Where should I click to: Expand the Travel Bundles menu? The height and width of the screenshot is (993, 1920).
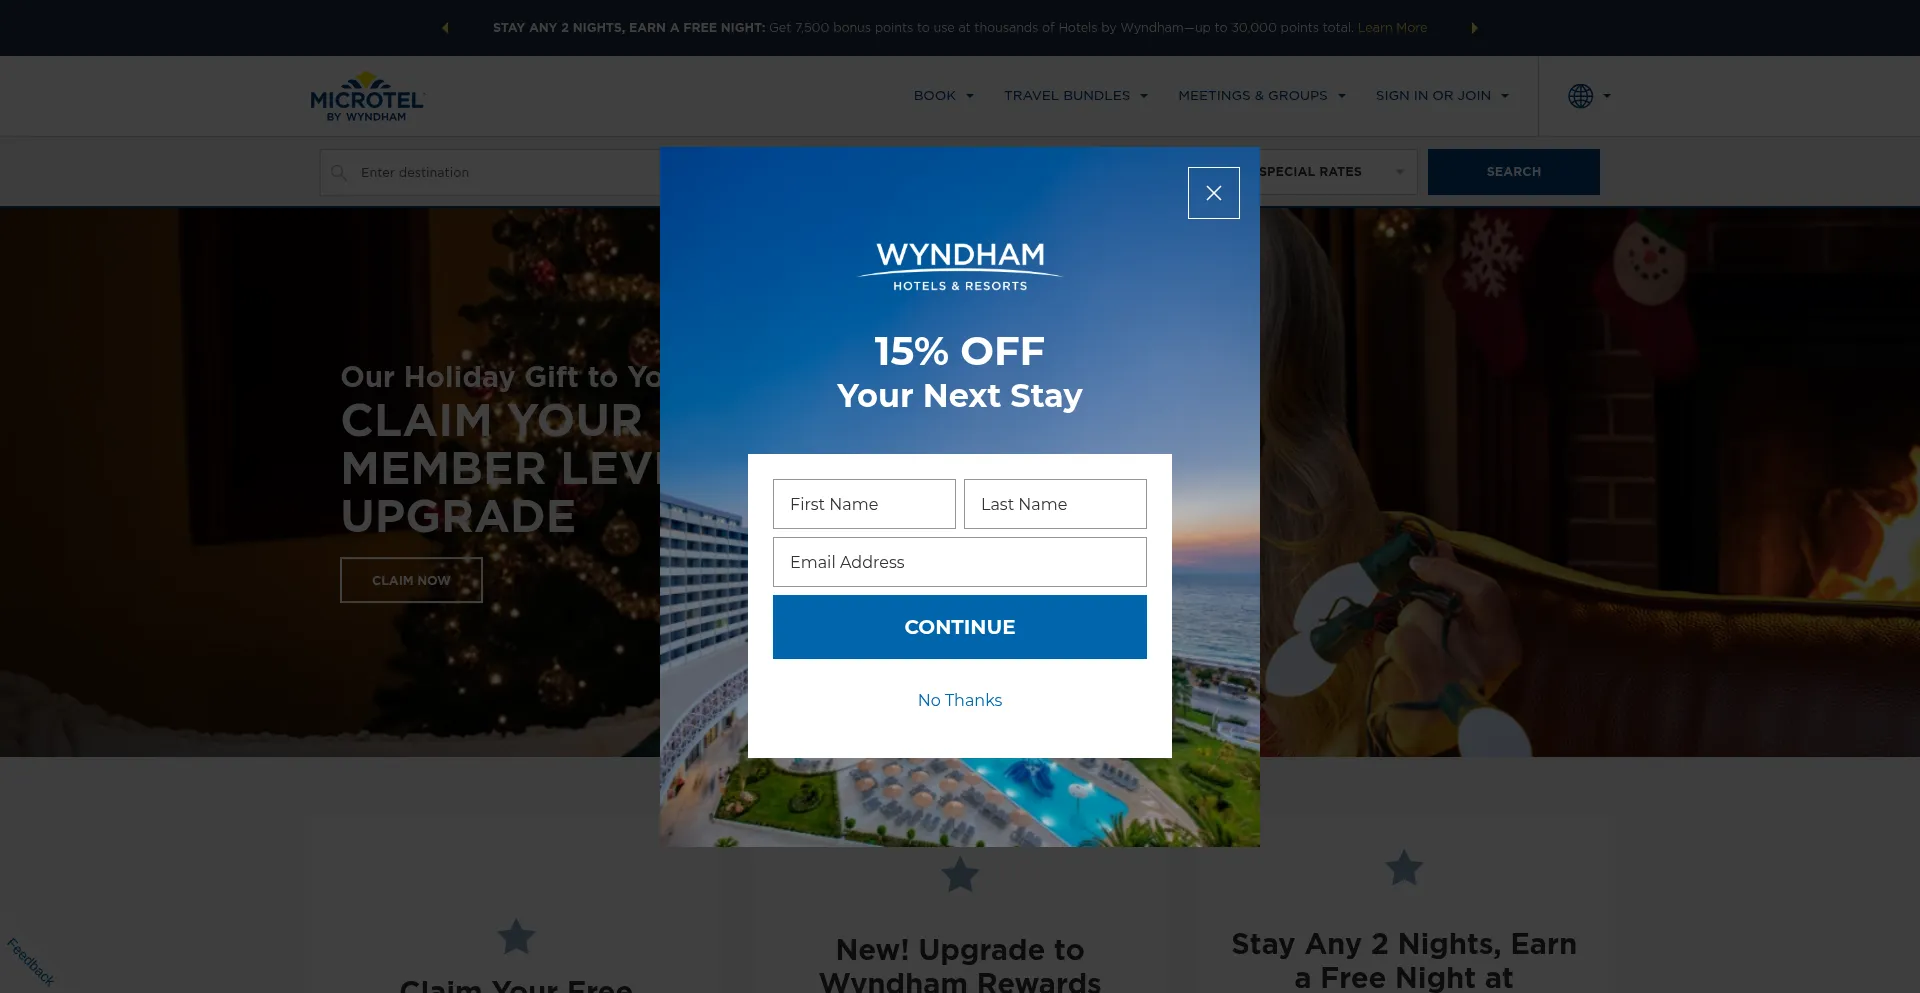1076,96
